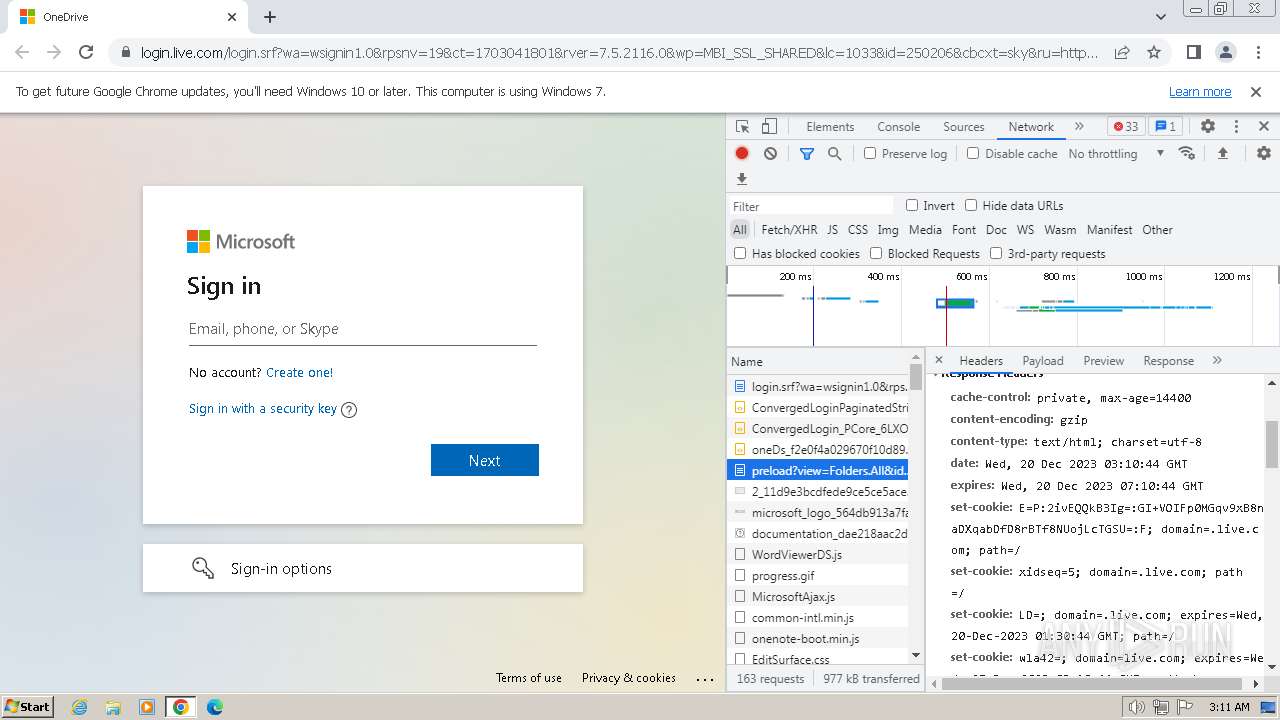Screen dimensions: 1280x720
Task: Select the progress.gif request row
Action: click(818, 576)
